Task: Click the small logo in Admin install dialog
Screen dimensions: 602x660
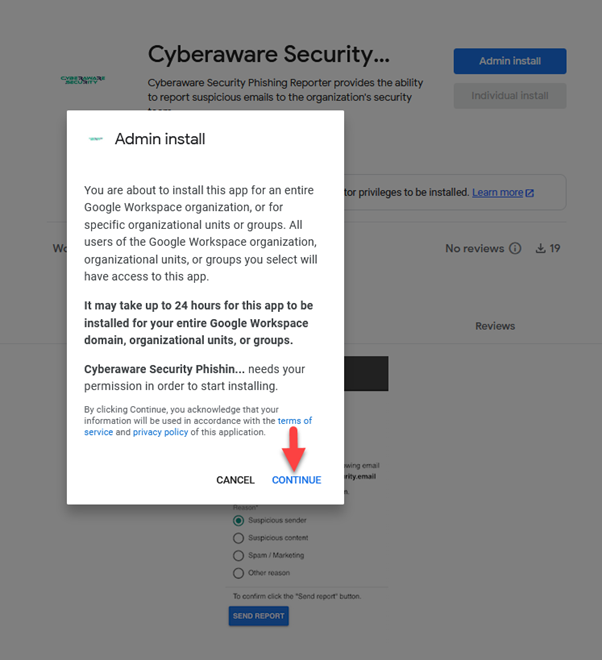Action: click(x=96, y=139)
